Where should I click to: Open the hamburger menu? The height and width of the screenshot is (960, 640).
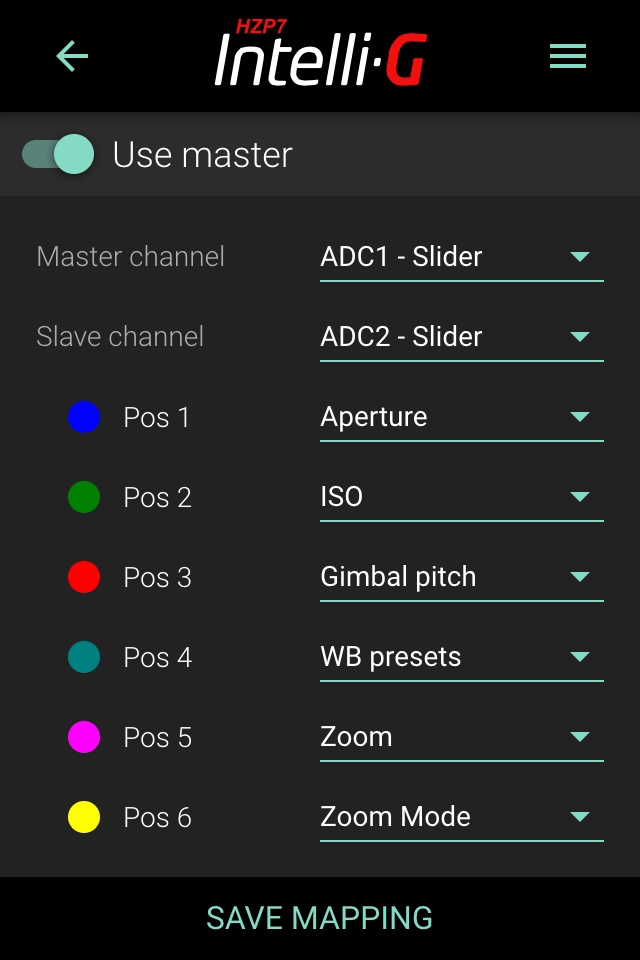567,57
